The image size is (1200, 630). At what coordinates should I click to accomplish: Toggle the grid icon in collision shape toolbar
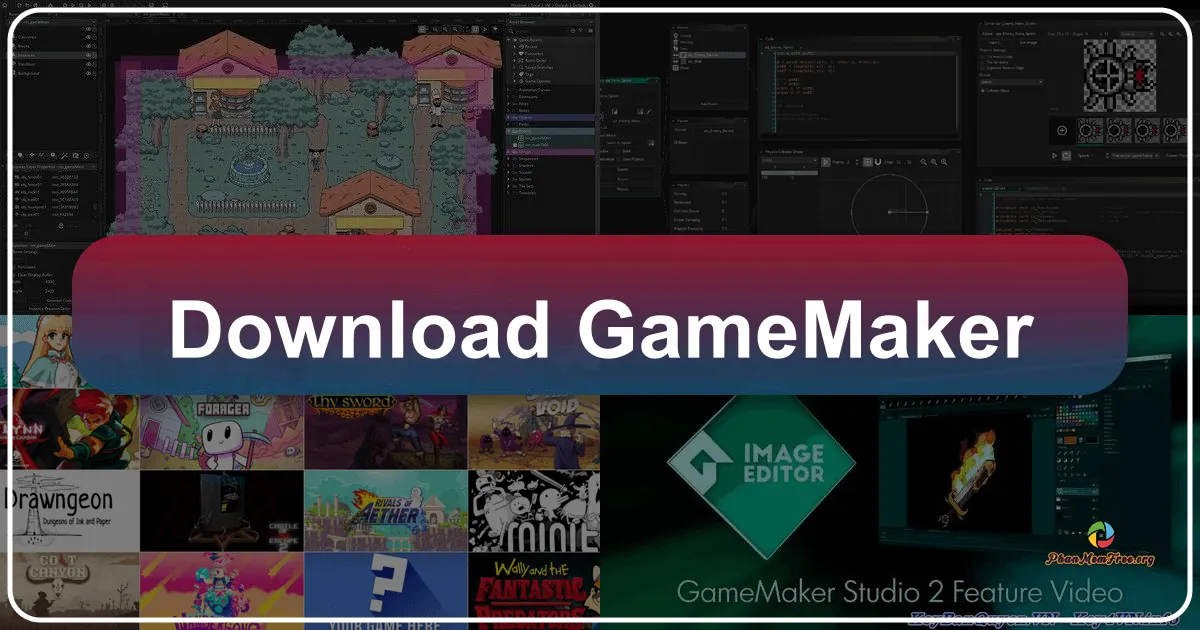tap(868, 162)
